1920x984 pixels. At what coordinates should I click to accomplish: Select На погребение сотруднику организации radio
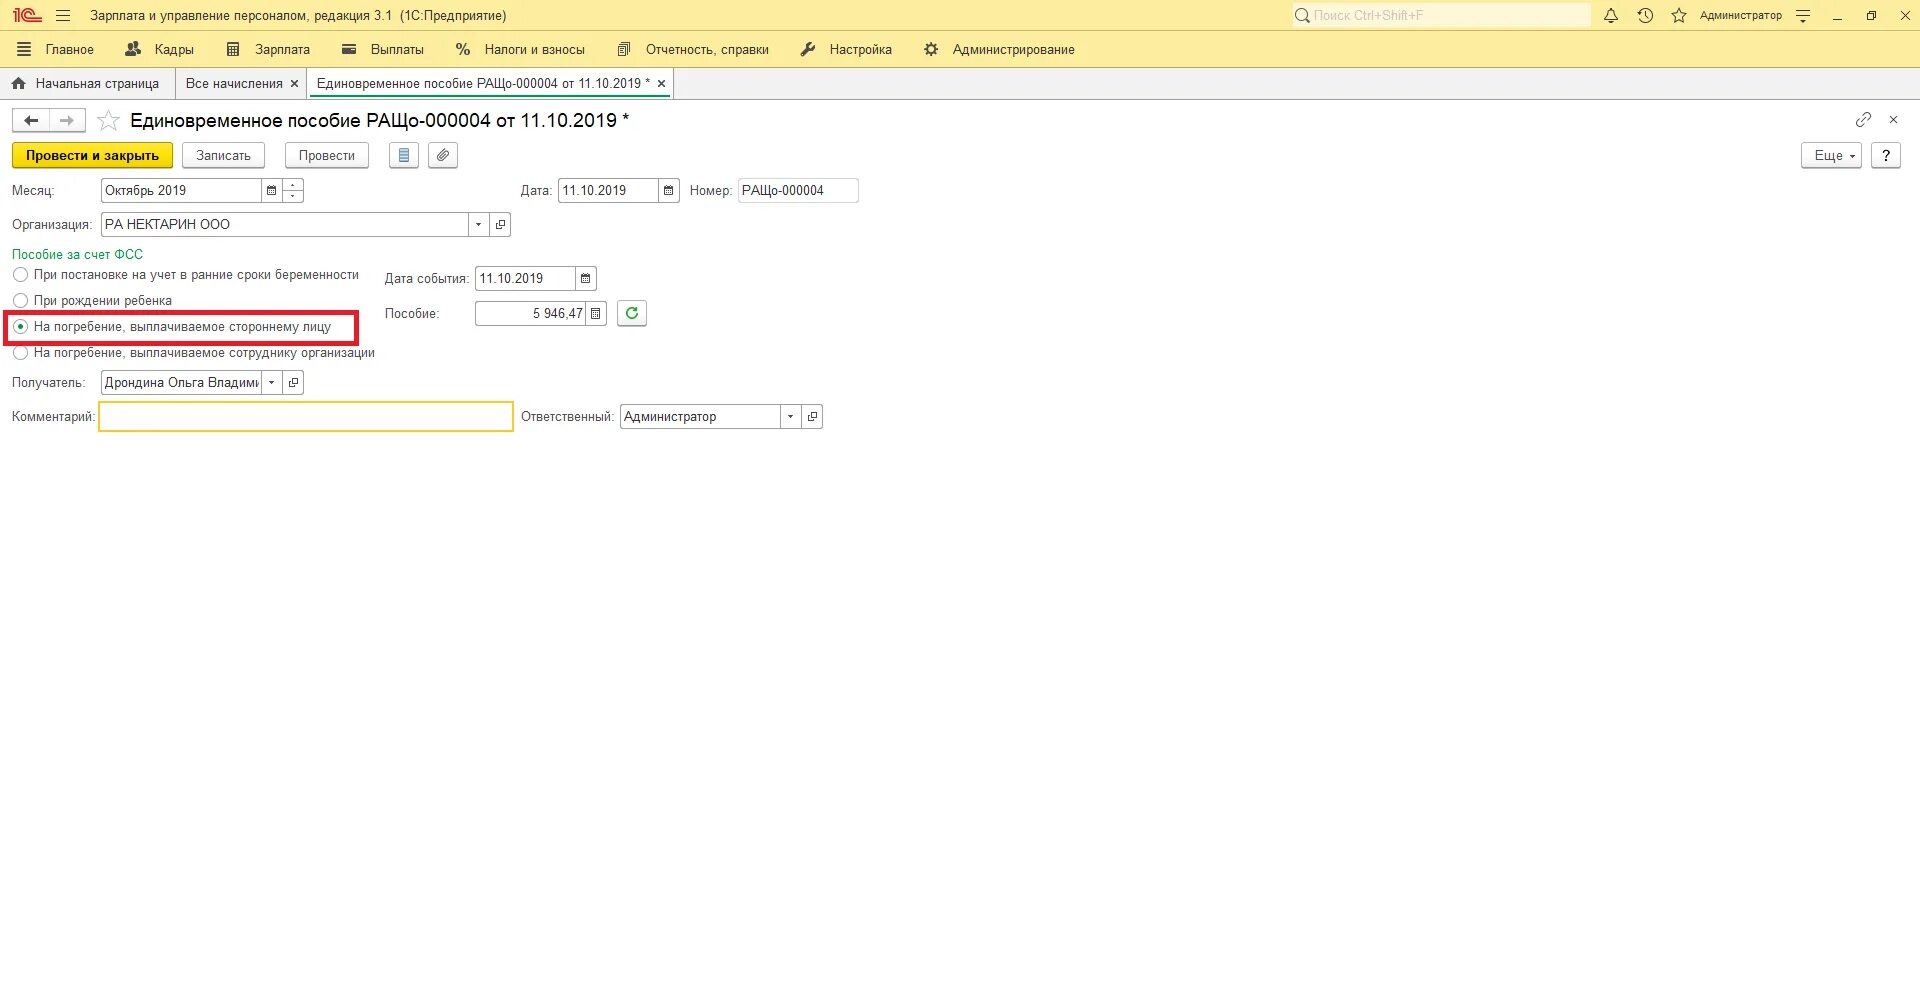click(x=20, y=352)
